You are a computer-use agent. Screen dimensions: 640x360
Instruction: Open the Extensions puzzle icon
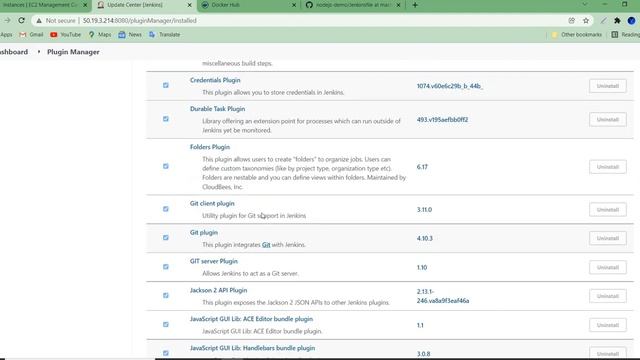(x=617, y=20)
